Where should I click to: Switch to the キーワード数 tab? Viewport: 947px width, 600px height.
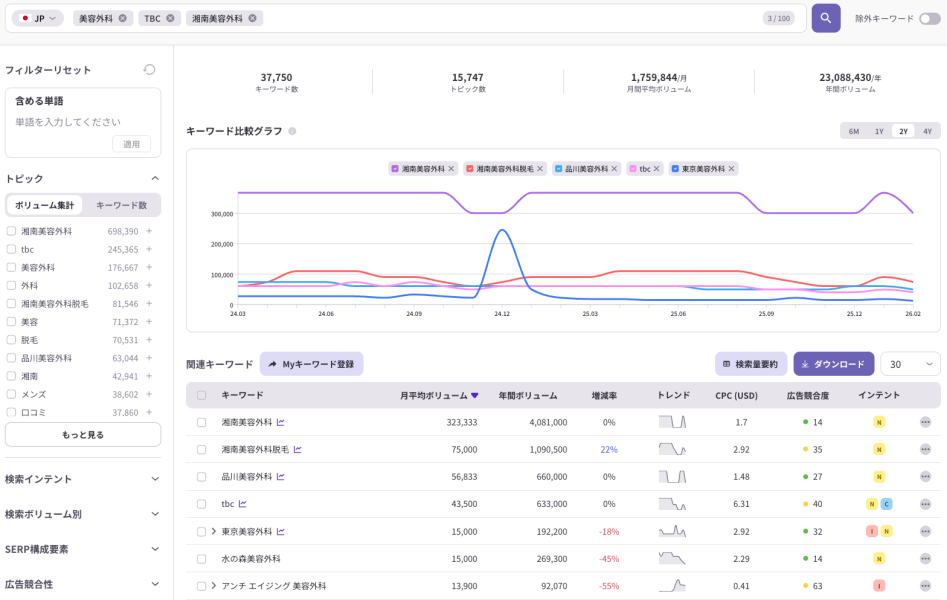tap(121, 205)
